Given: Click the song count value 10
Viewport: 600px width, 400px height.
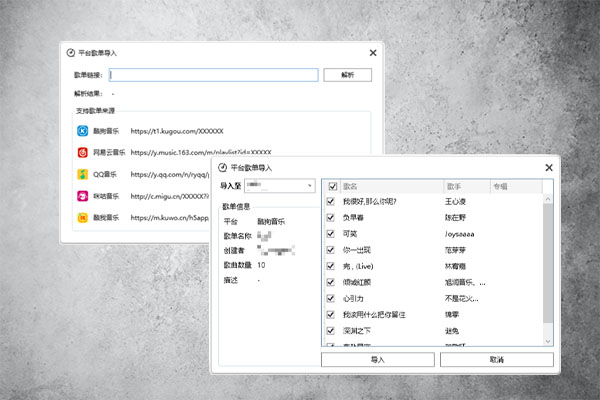Looking at the screenshot, I should coord(261,265).
